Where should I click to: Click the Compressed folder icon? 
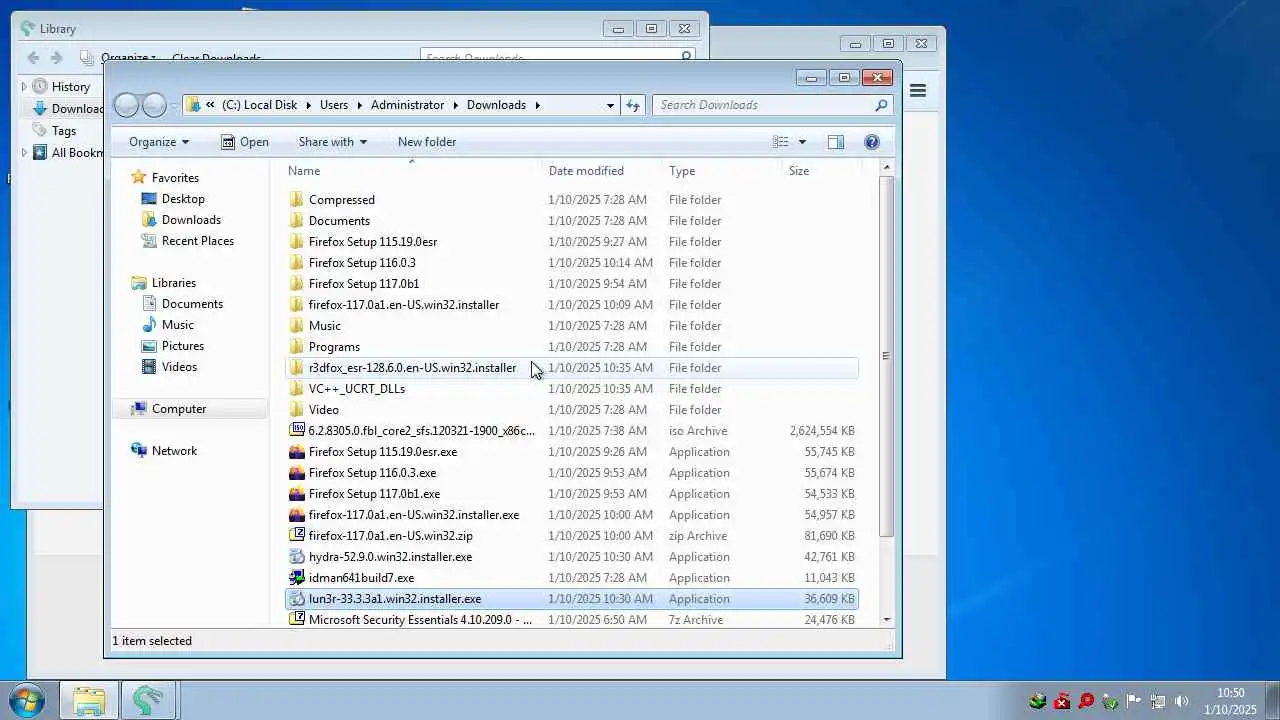coord(296,200)
